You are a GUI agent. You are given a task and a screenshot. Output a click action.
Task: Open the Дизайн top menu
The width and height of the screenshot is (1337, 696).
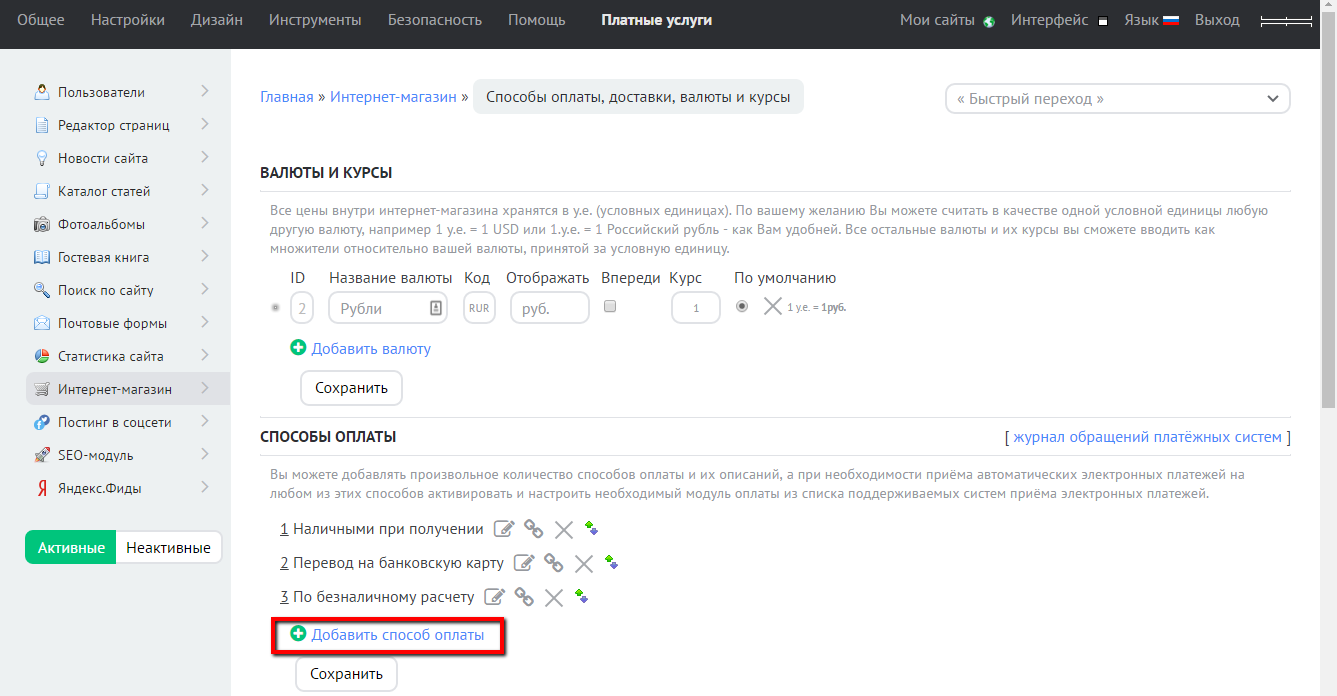217,20
